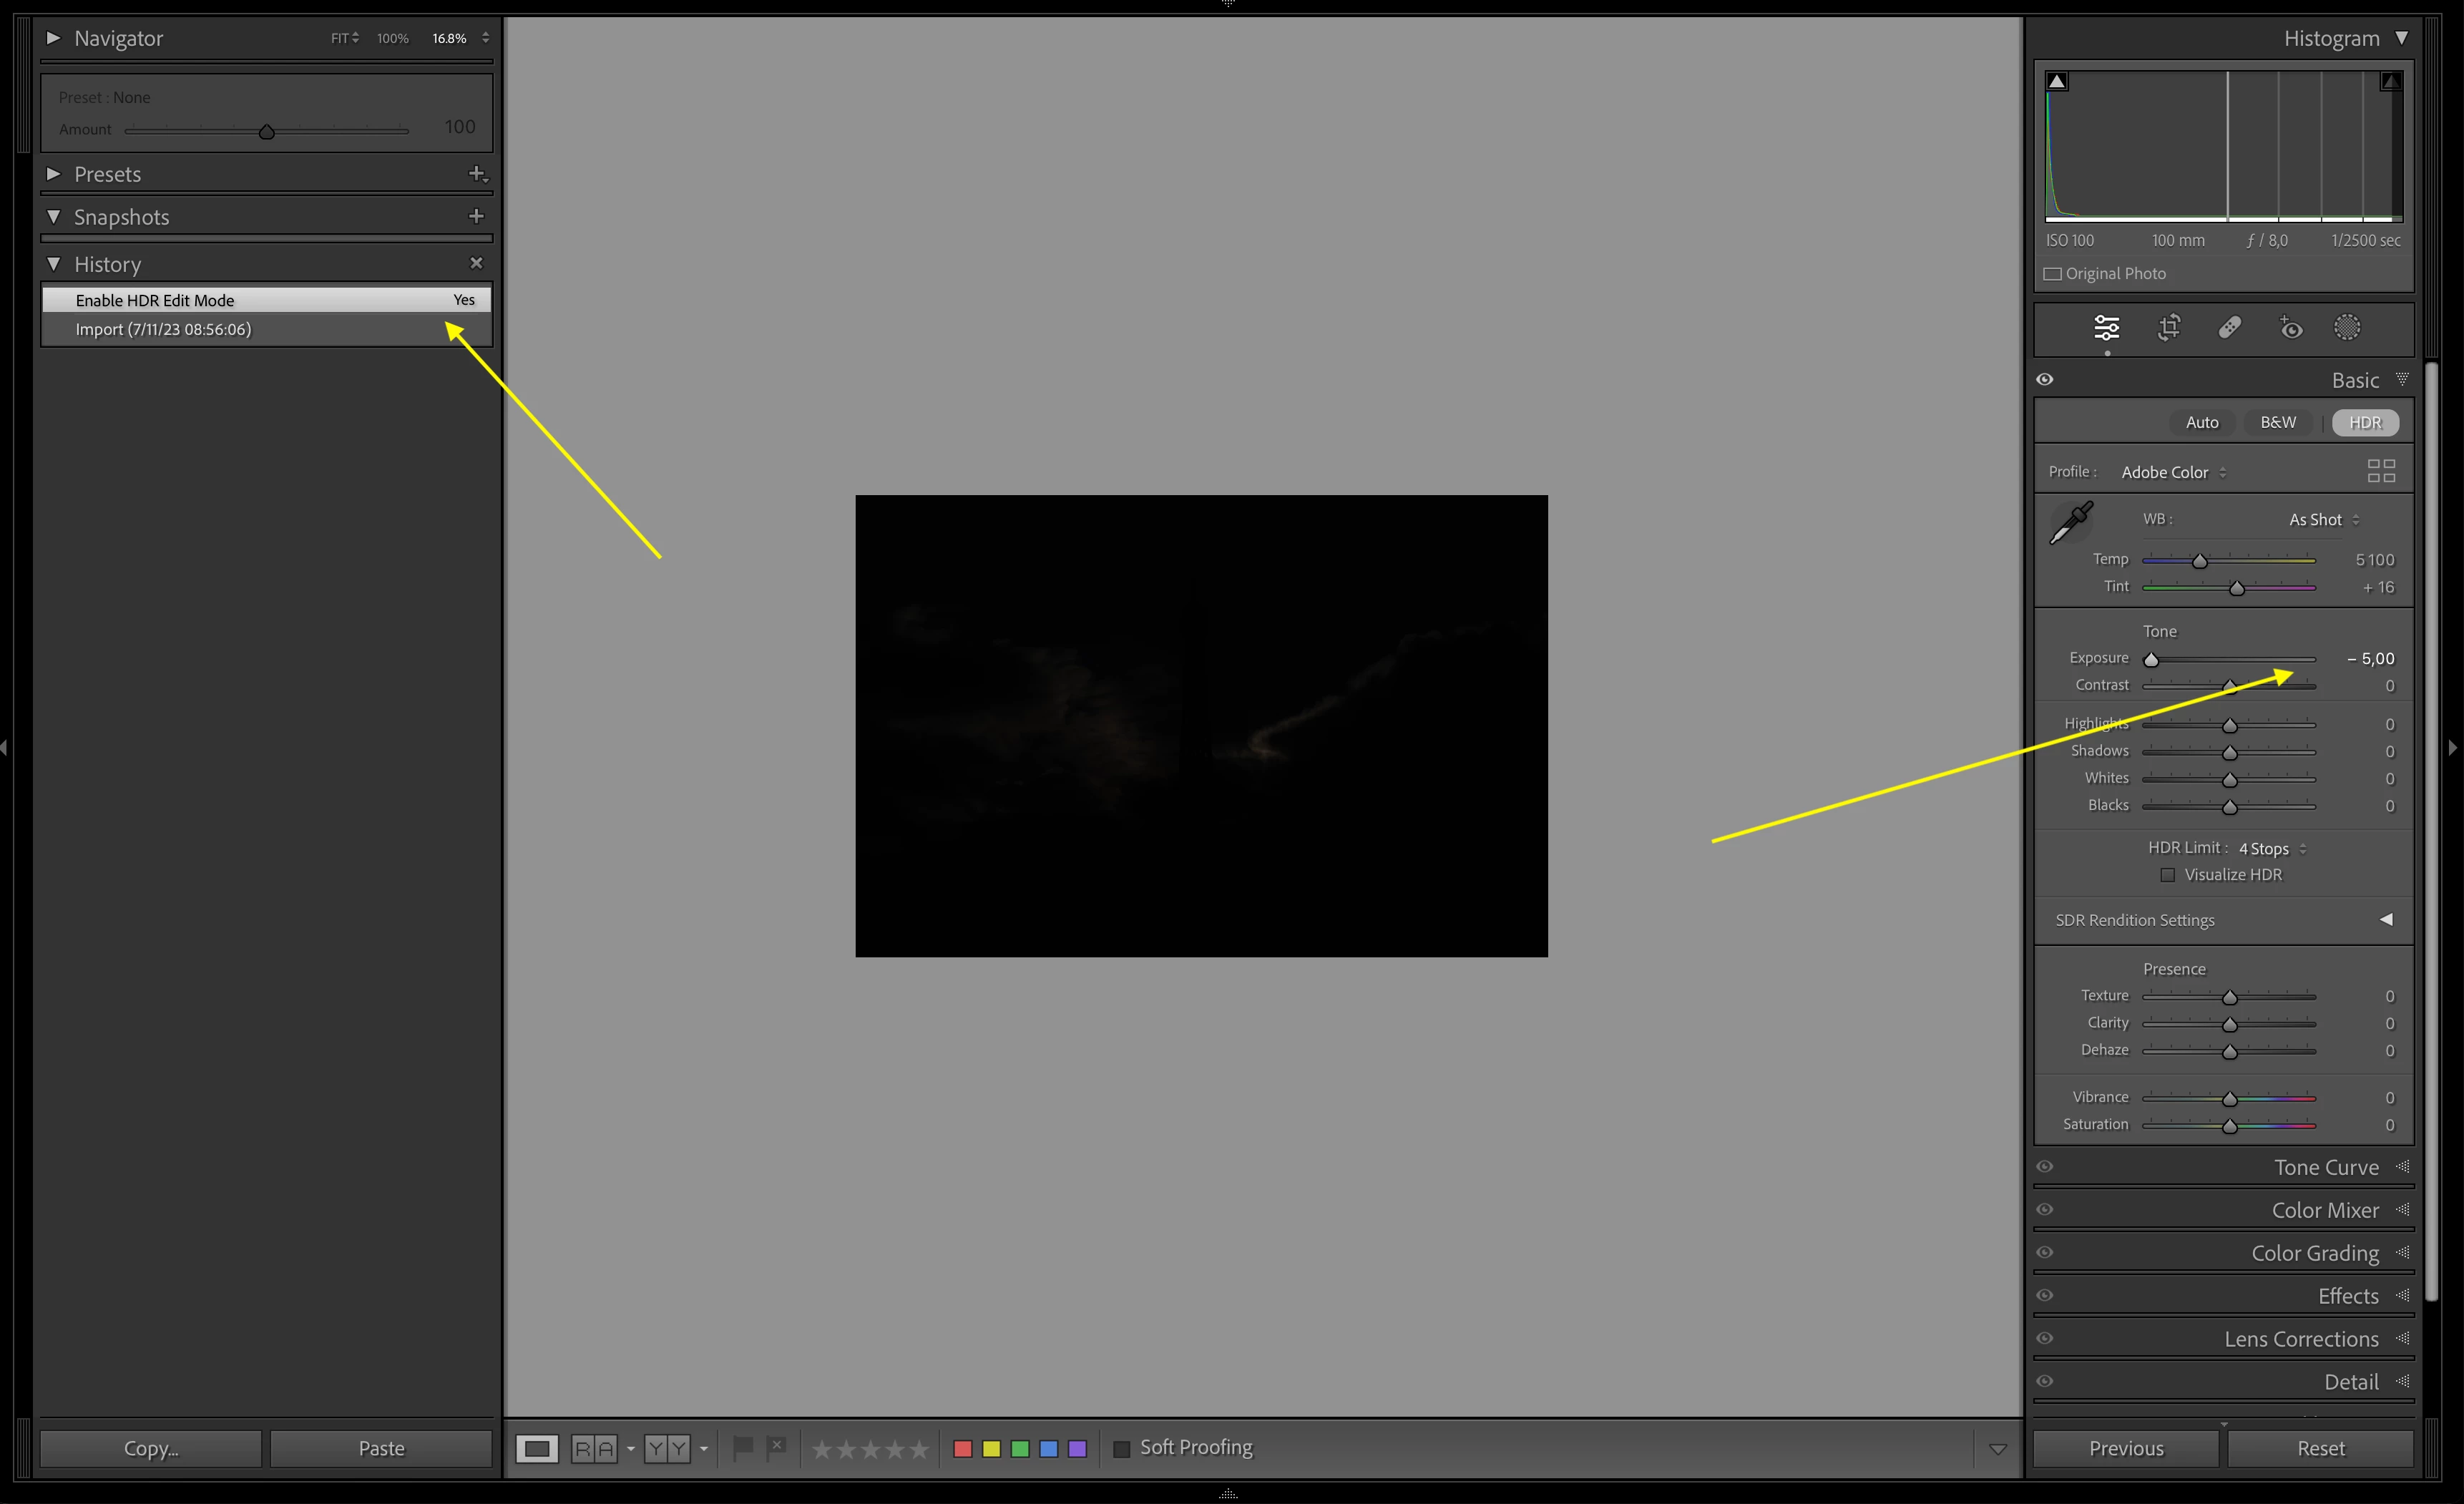Open the Tone Curve panel

(2325, 1167)
